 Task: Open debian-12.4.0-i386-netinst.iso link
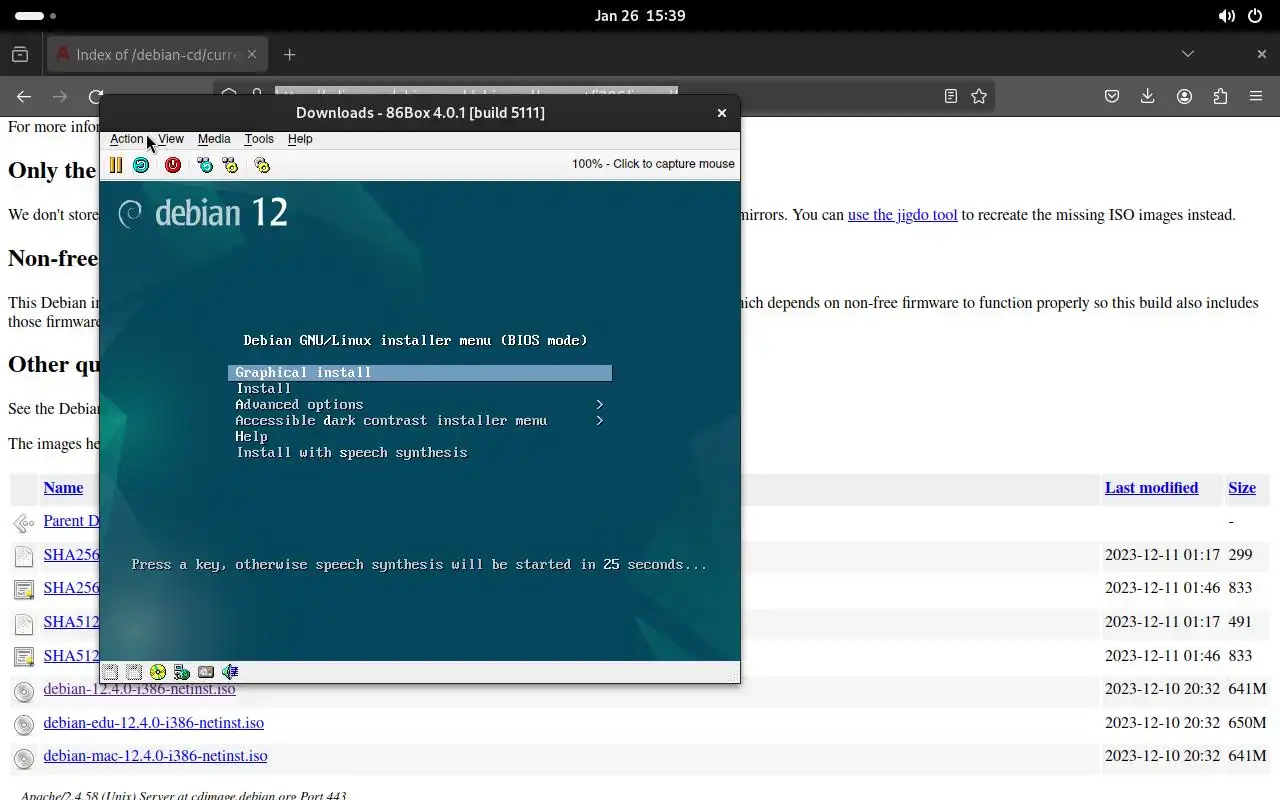click(140, 689)
